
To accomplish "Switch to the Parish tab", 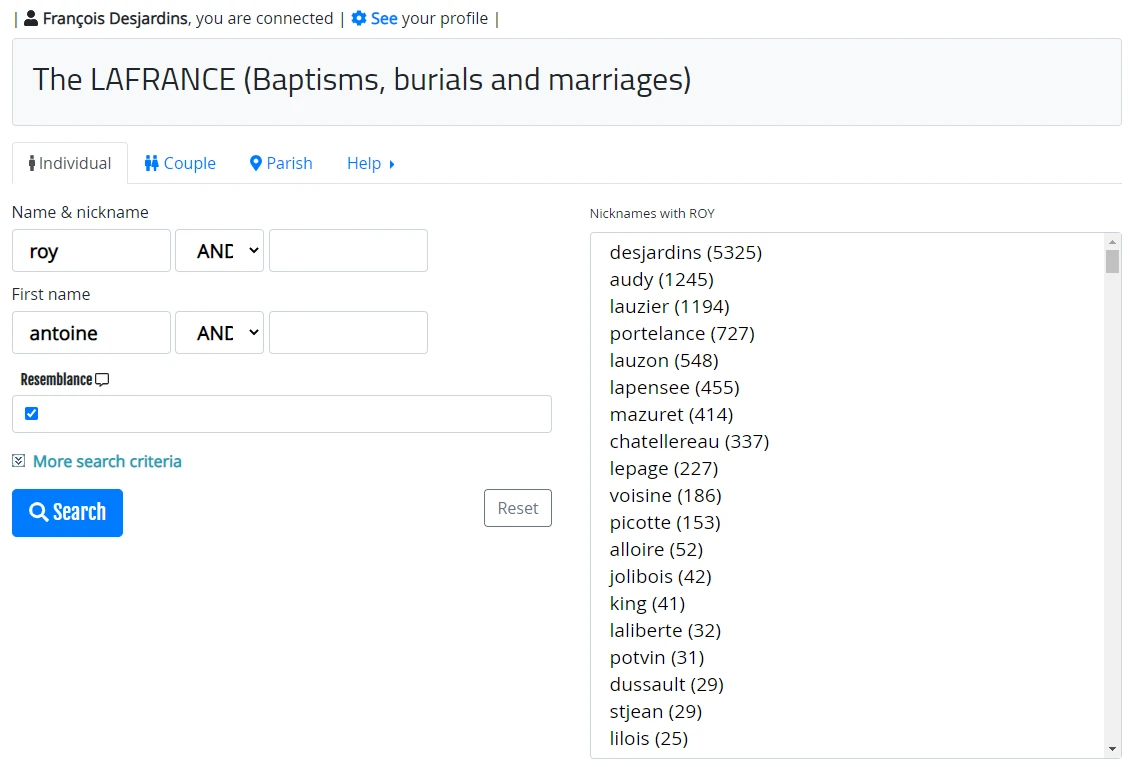I will (281, 163).
